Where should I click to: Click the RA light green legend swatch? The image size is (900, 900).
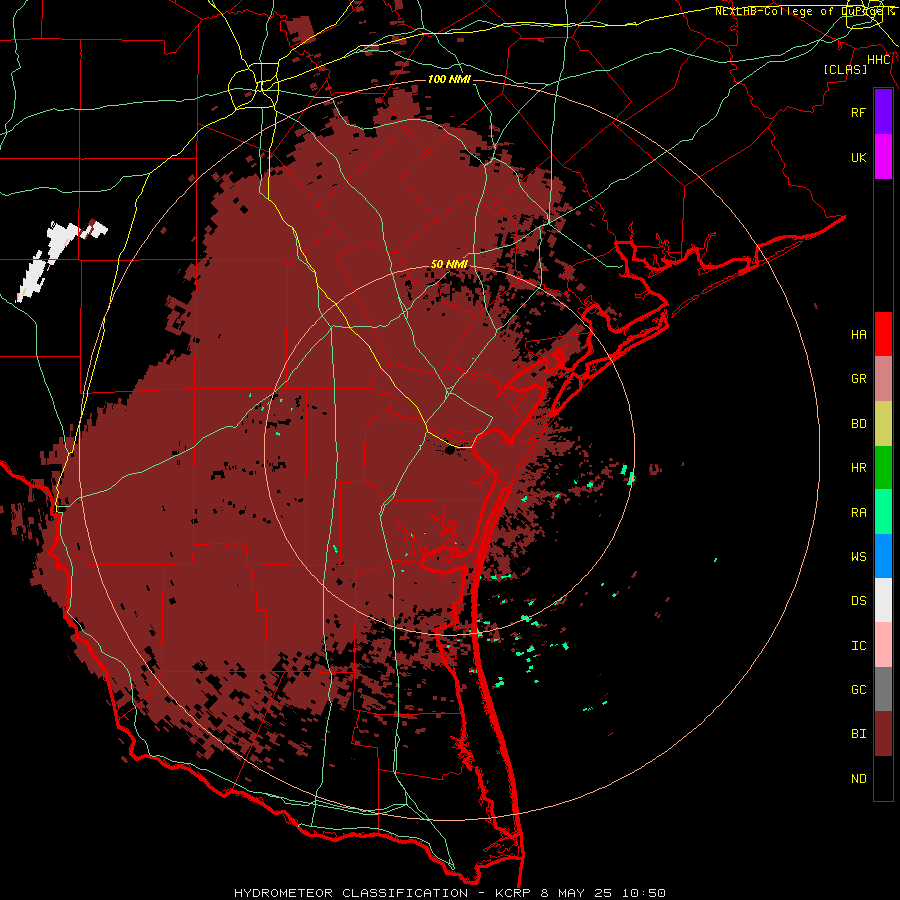(883, 512)
